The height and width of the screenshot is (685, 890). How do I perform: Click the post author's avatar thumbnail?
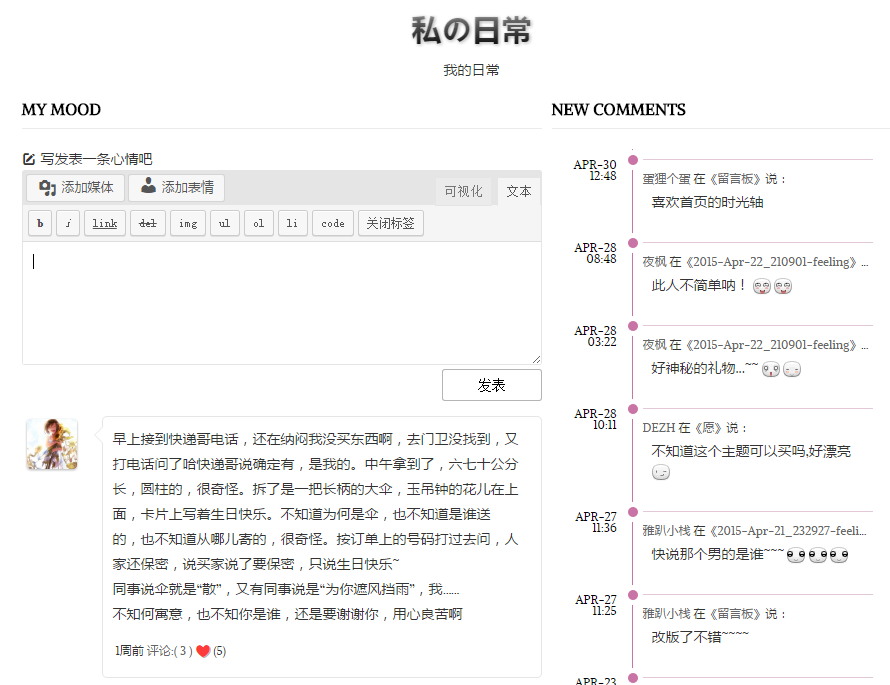pos(52,444)
